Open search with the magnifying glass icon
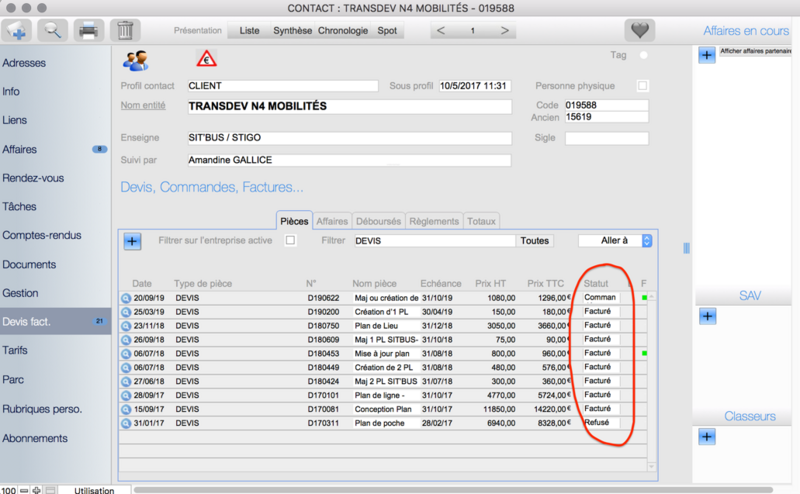The width and height of the screenshot is (800, 494). tap(53, 30)
